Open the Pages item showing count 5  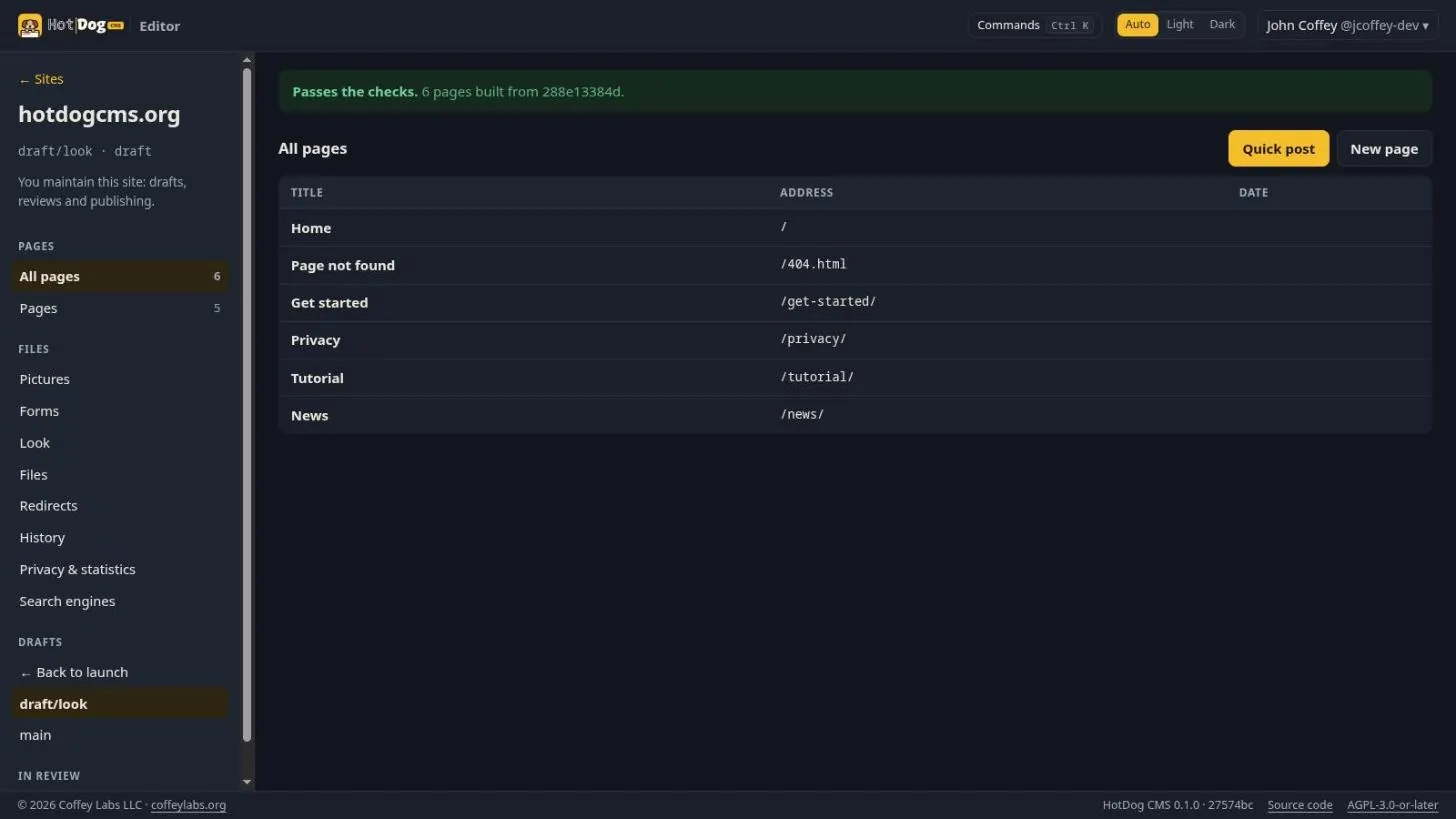point(120,309)
